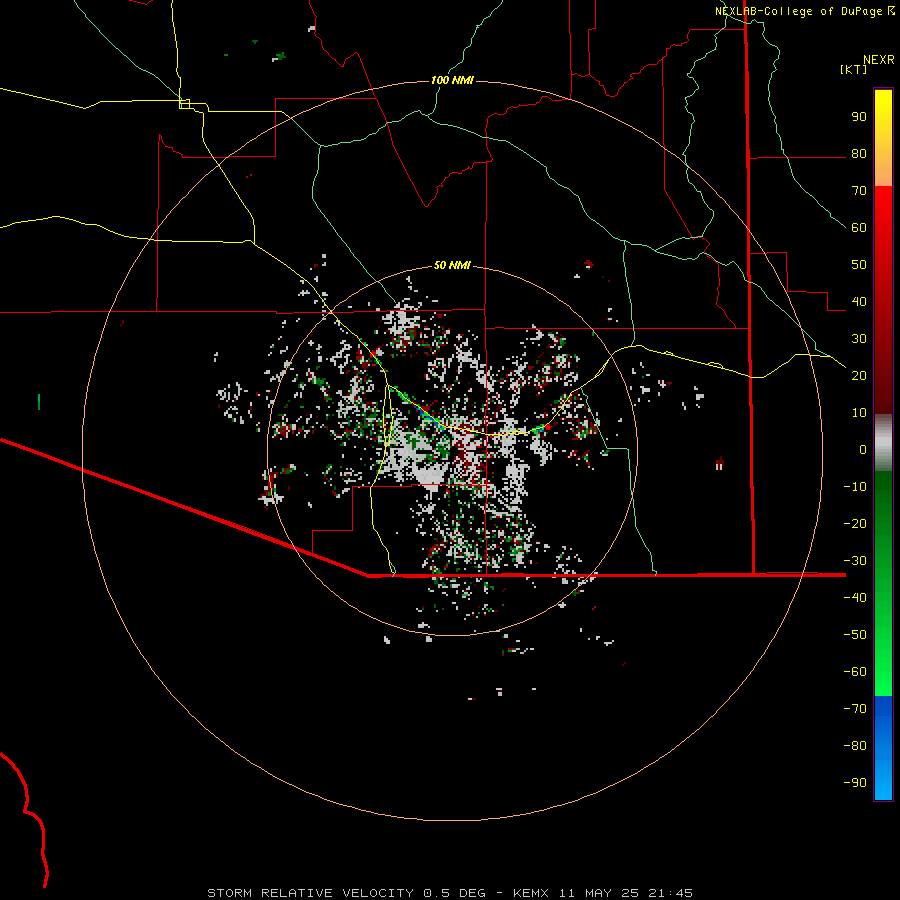Click the -20 value on color scale
The width and height of the screenshot is (900, 900).
click(x=855, y=523)
